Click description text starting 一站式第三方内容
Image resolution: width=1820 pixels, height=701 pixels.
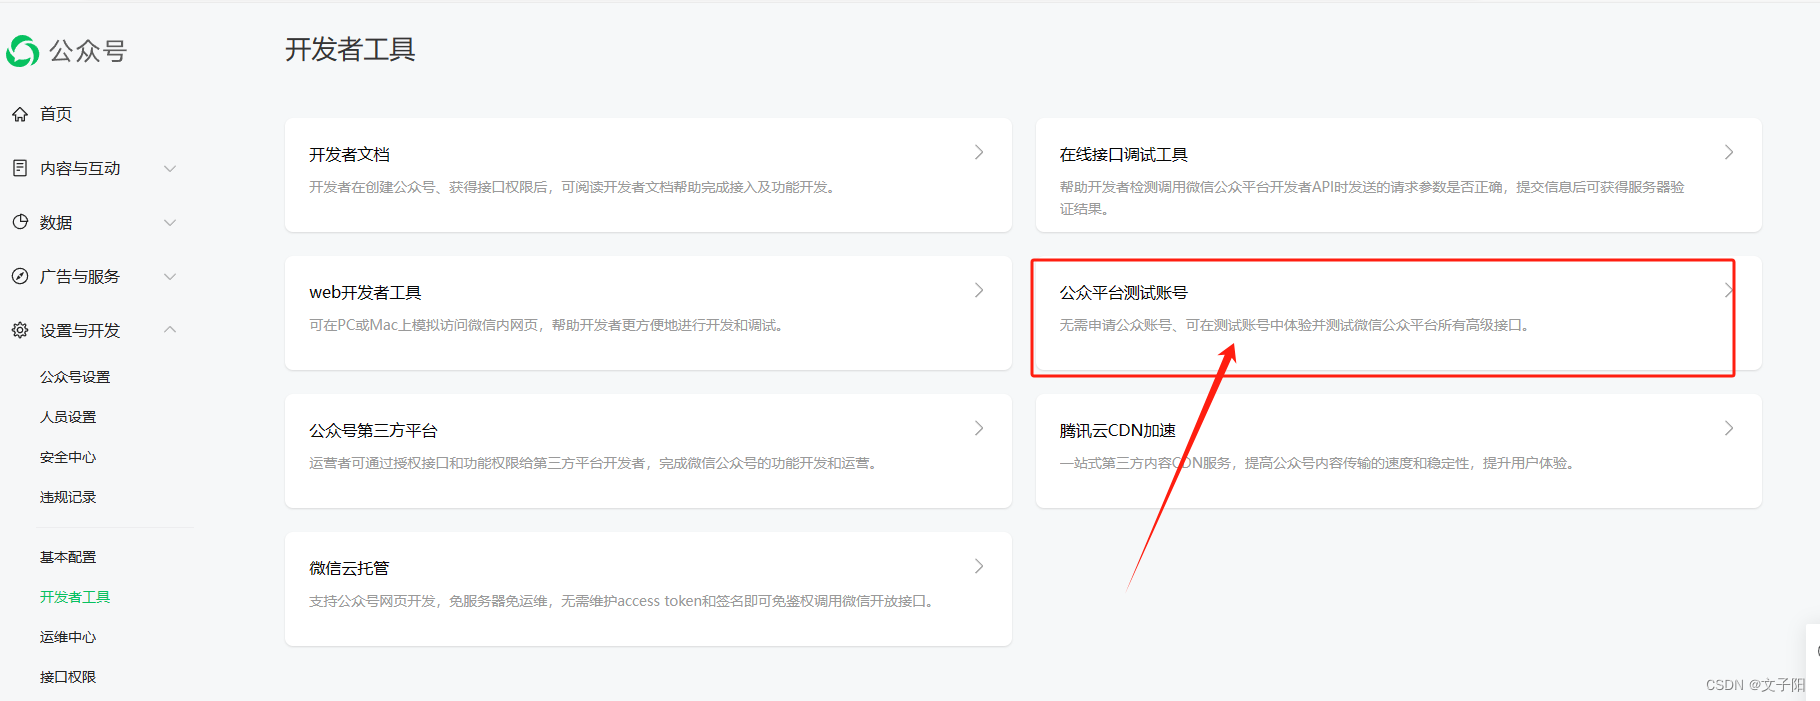1319,463
